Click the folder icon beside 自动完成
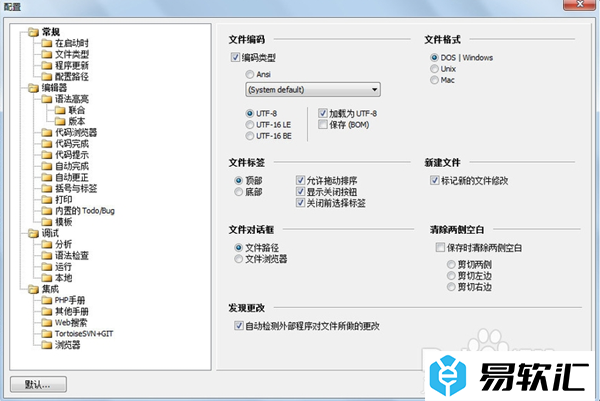This screenshot has width=600, height=401. pyautogui.click(x=47, y=166)
